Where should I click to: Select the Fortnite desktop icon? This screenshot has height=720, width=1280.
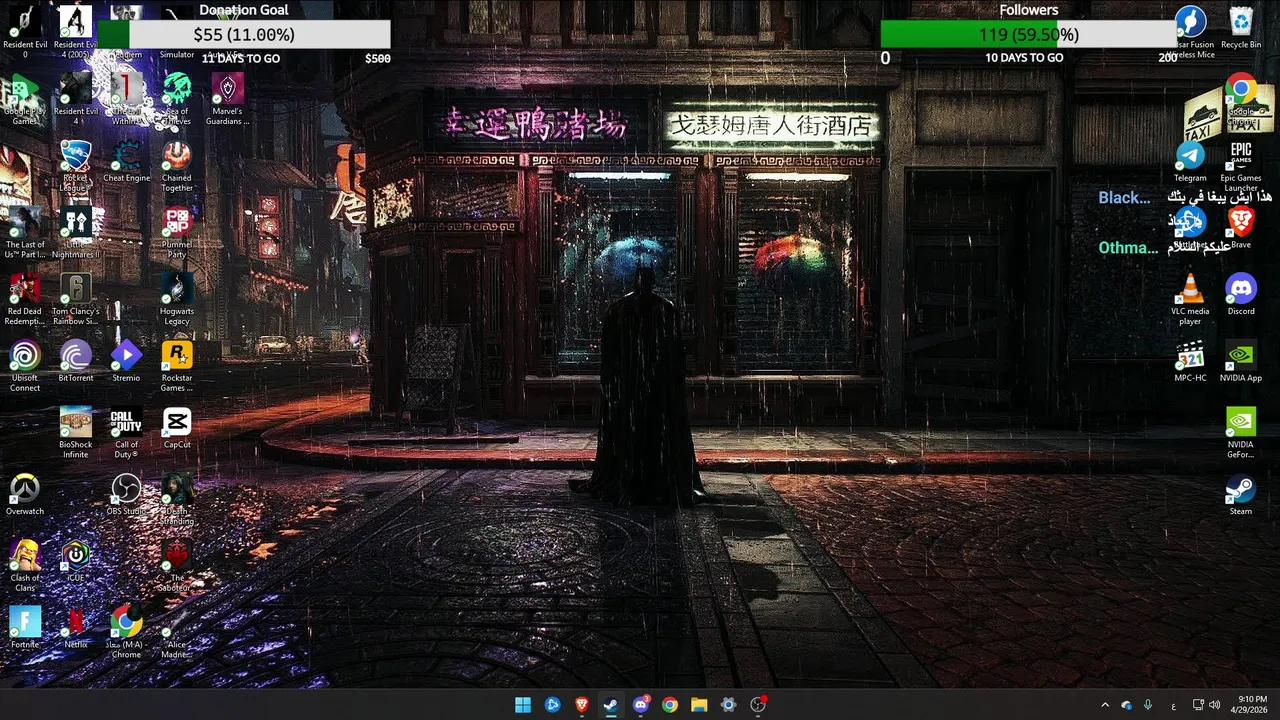tap(25, 628)
